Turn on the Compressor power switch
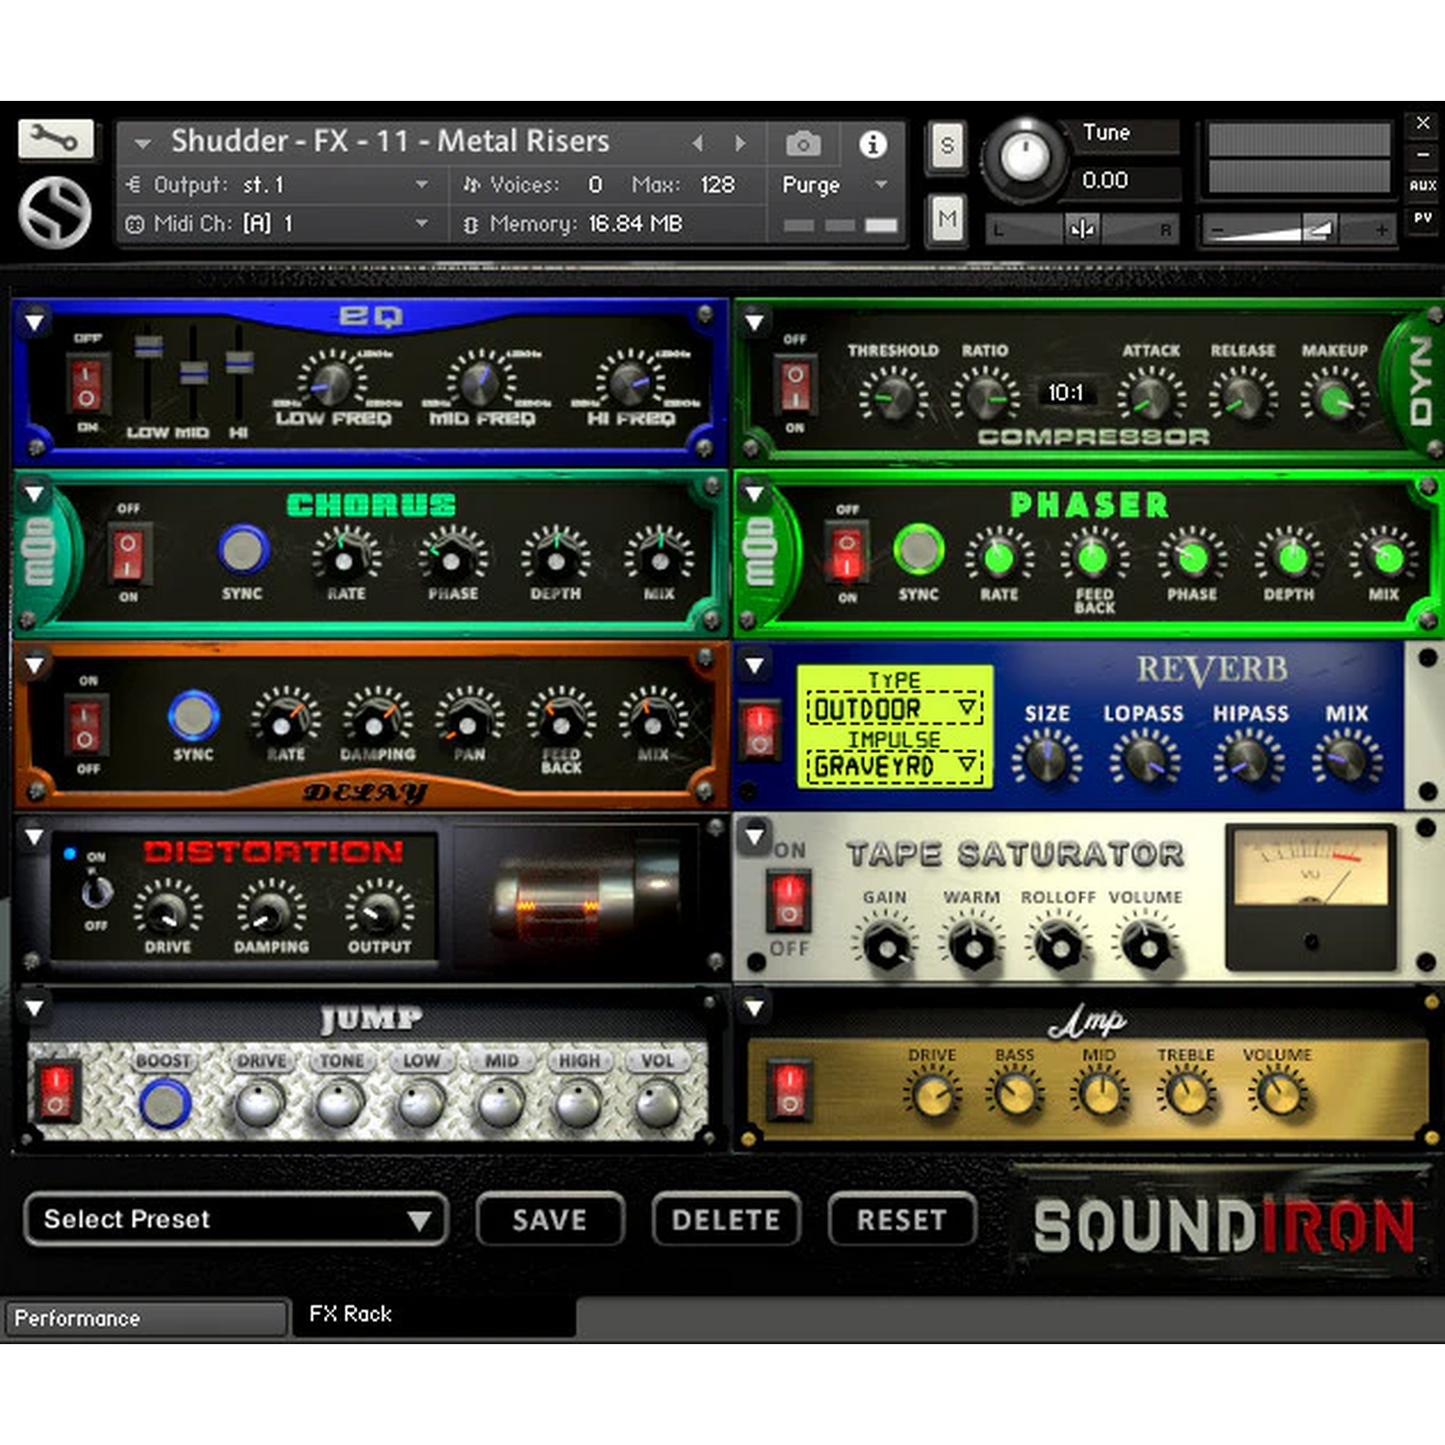 tap(795, 386)
